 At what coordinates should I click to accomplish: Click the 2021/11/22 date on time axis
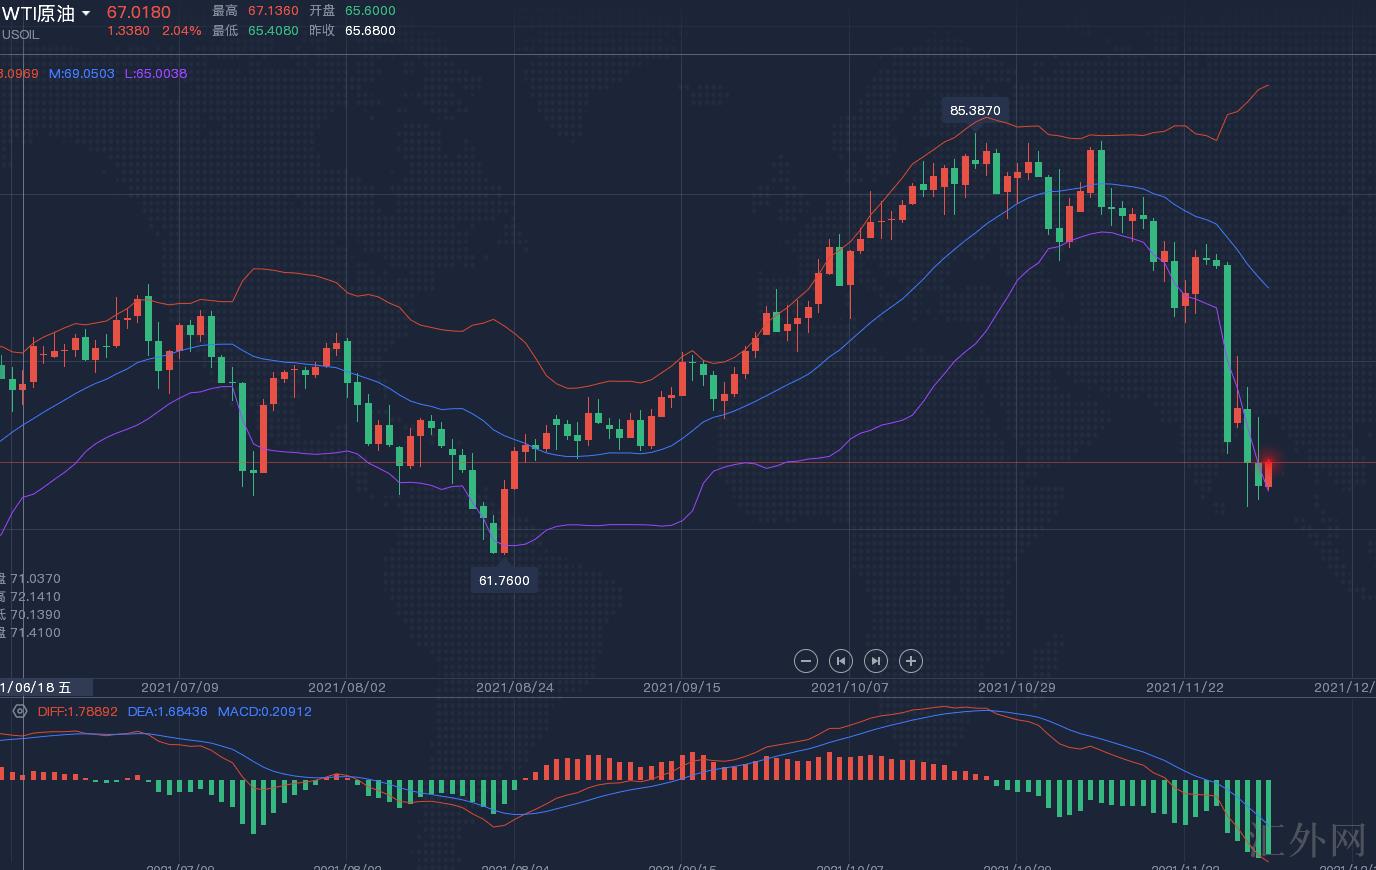point(1184,687)
